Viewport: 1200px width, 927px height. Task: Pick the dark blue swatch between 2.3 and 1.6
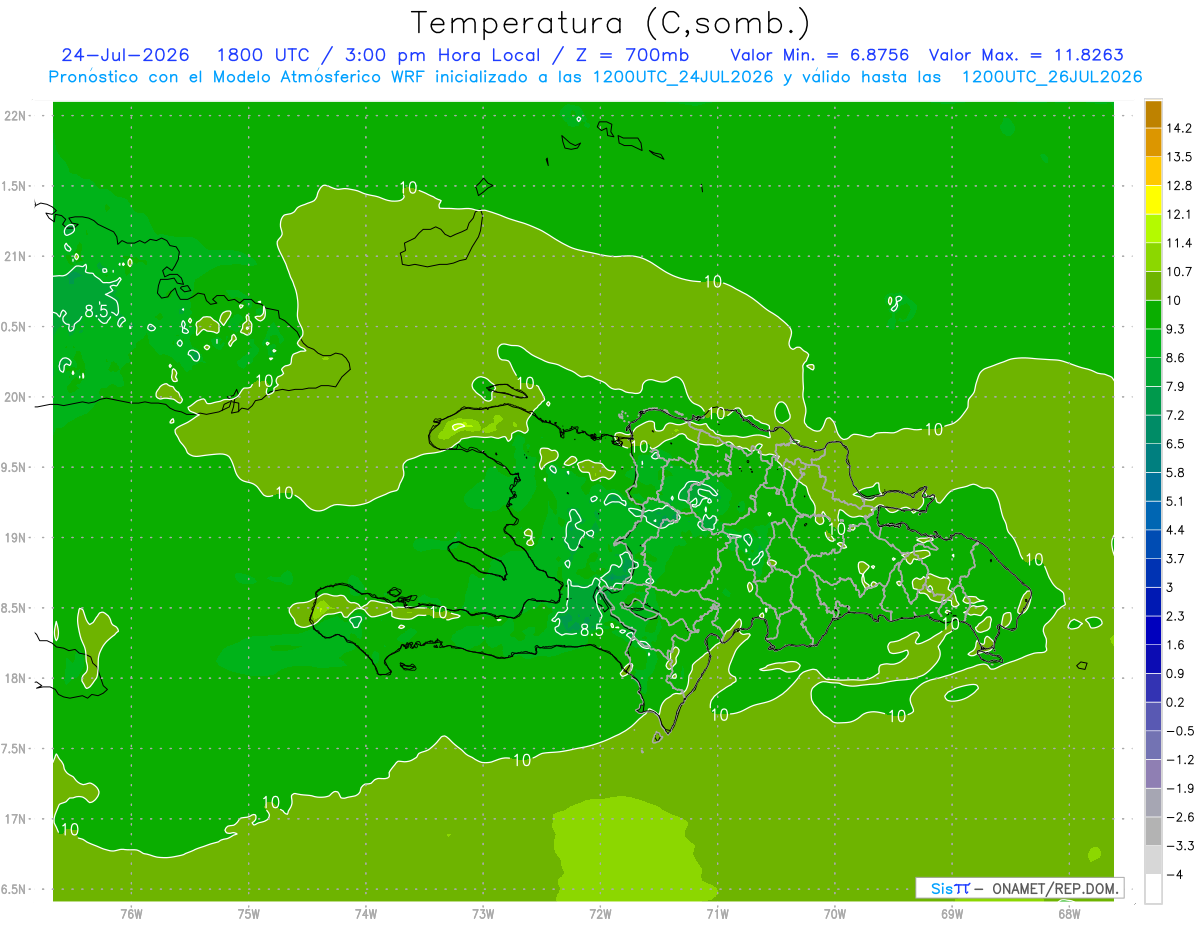(x=1153, y=631)
